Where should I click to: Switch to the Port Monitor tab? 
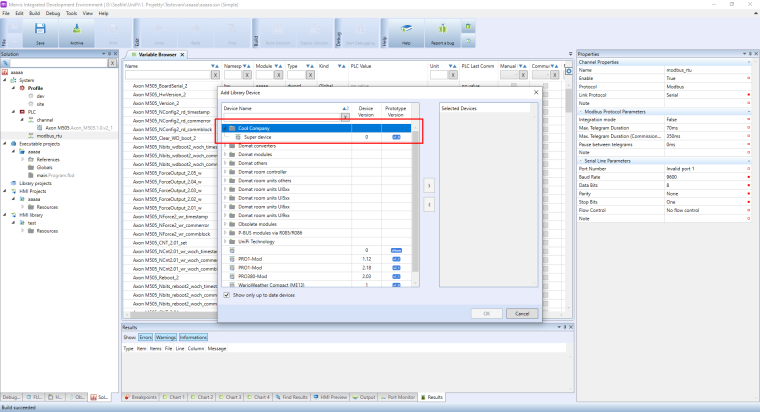(398, 397)
